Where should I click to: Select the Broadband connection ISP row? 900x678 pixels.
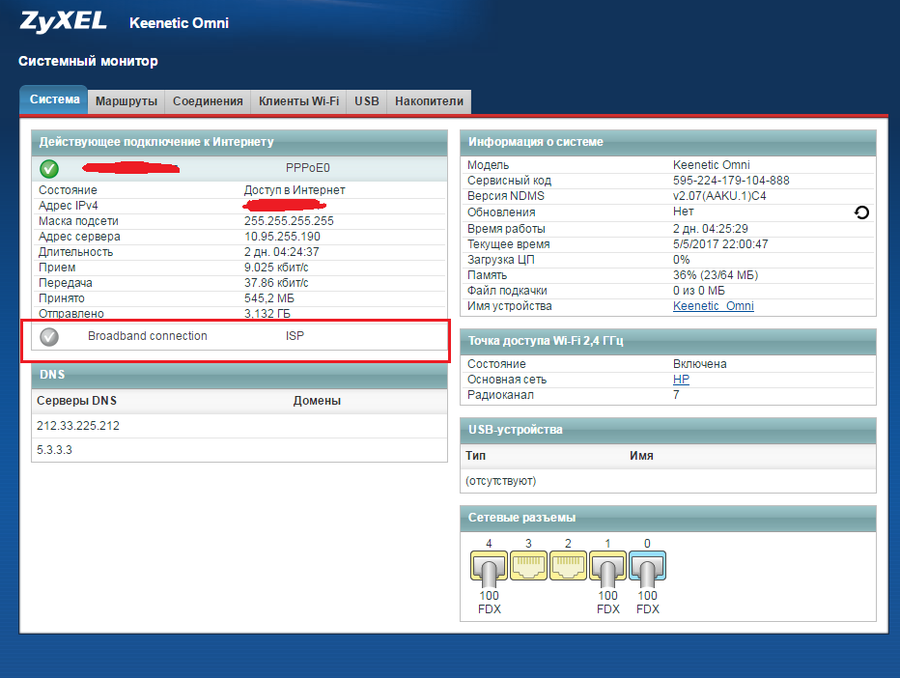[240, 337]
